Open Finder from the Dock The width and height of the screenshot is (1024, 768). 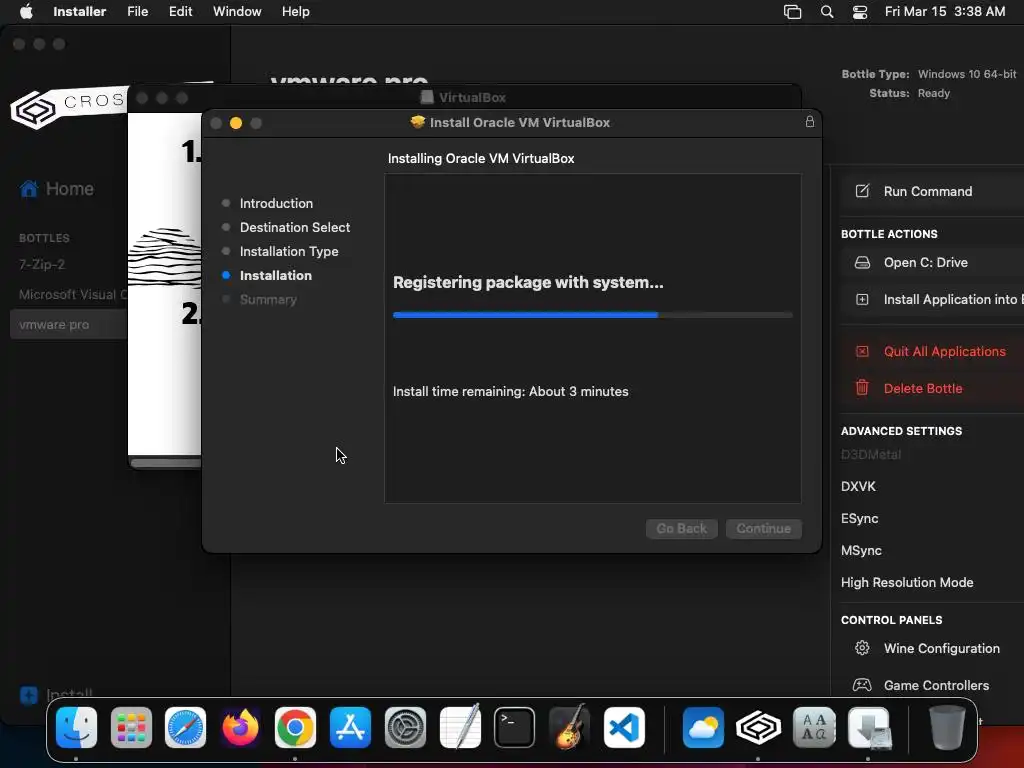pos(76,727)
